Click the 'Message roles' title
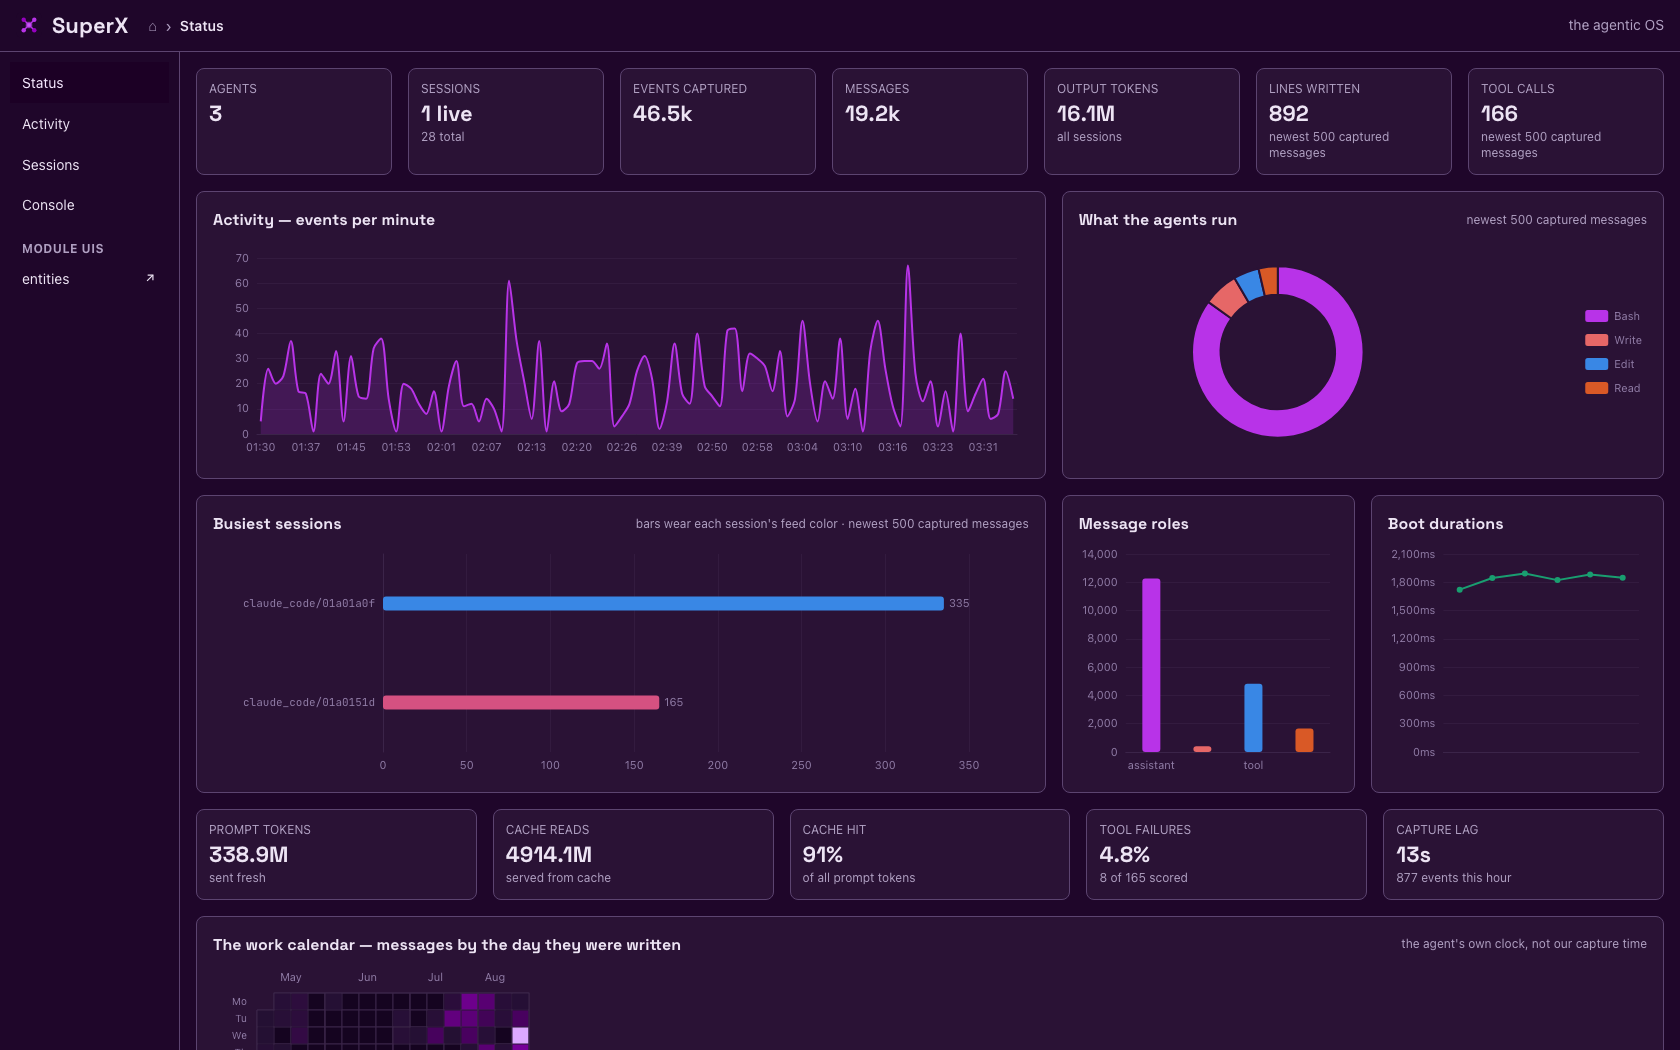This screenshot has height=1050, width=1680. (x=1134, y=524)
